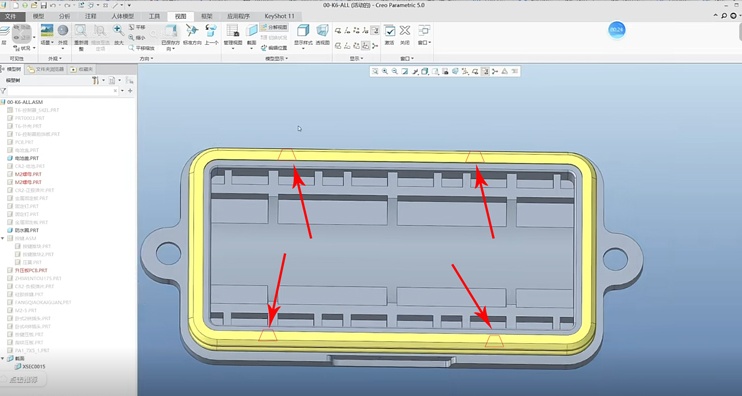Click the model tree settings (hammer) icon

(95, 80)
